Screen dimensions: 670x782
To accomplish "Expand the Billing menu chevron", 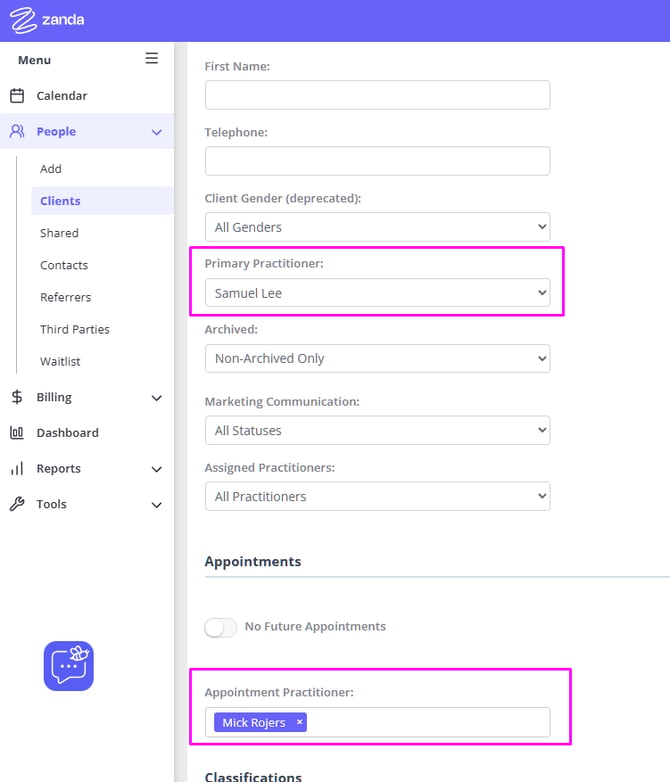I will 157,398.
